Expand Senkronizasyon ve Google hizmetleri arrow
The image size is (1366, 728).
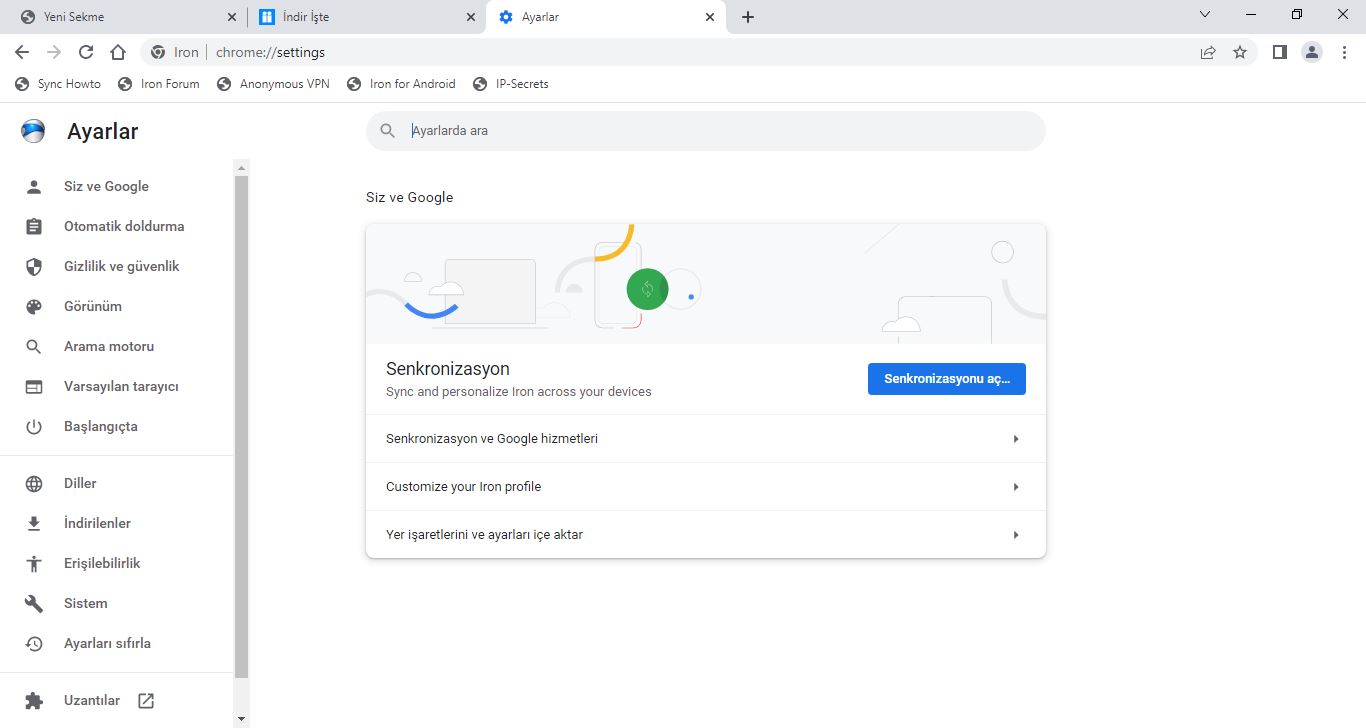tap(1016, 439)
